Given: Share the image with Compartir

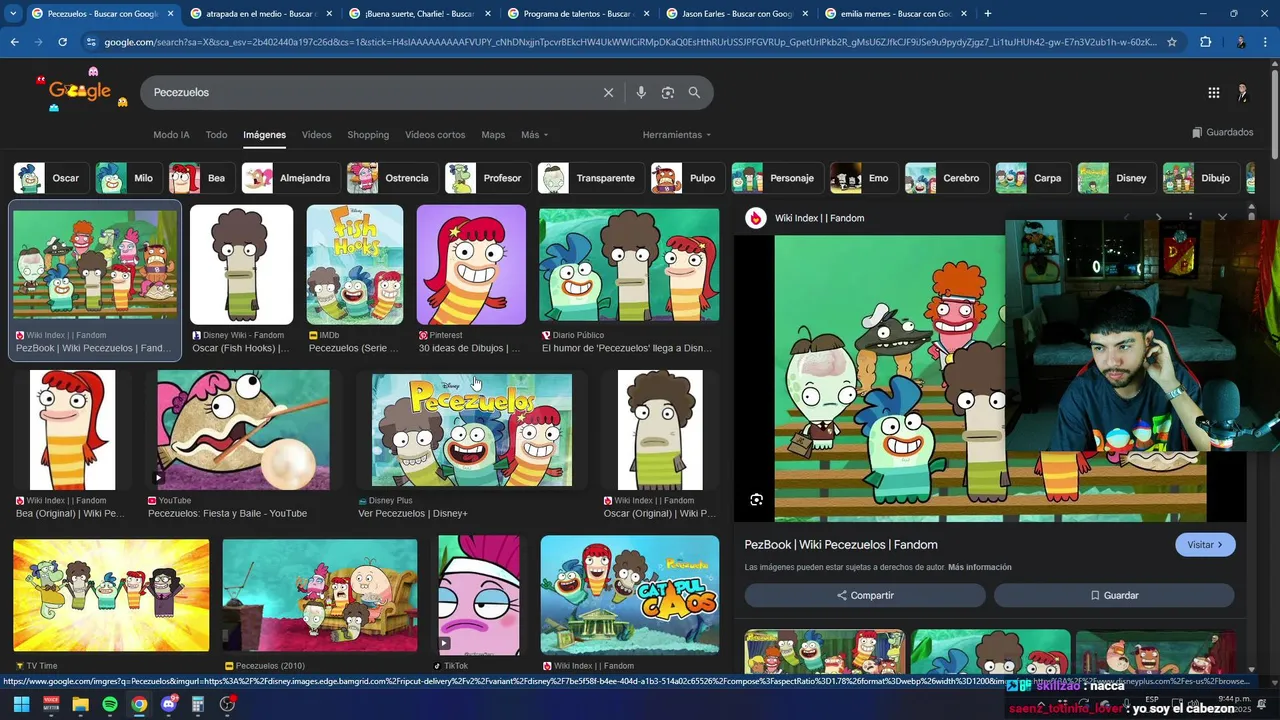Looking at the screenshot, I should point(865,595).
